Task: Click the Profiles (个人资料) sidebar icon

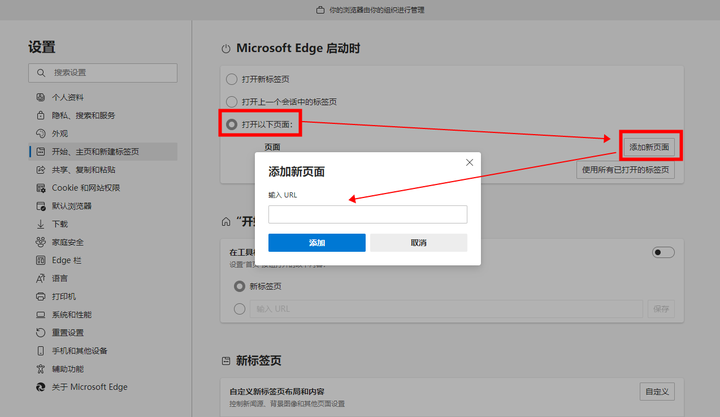Action: point(40,97)
